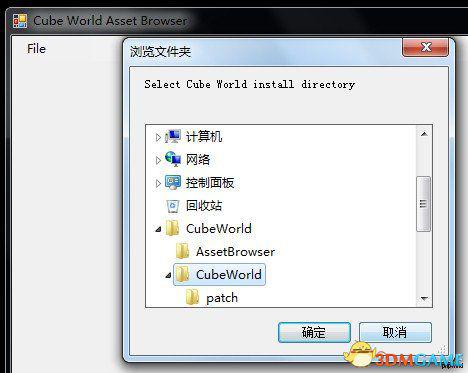Viewport: 468px width, 373px height.
Task: Confirm with the 确定 button
Action: [314, 332]
